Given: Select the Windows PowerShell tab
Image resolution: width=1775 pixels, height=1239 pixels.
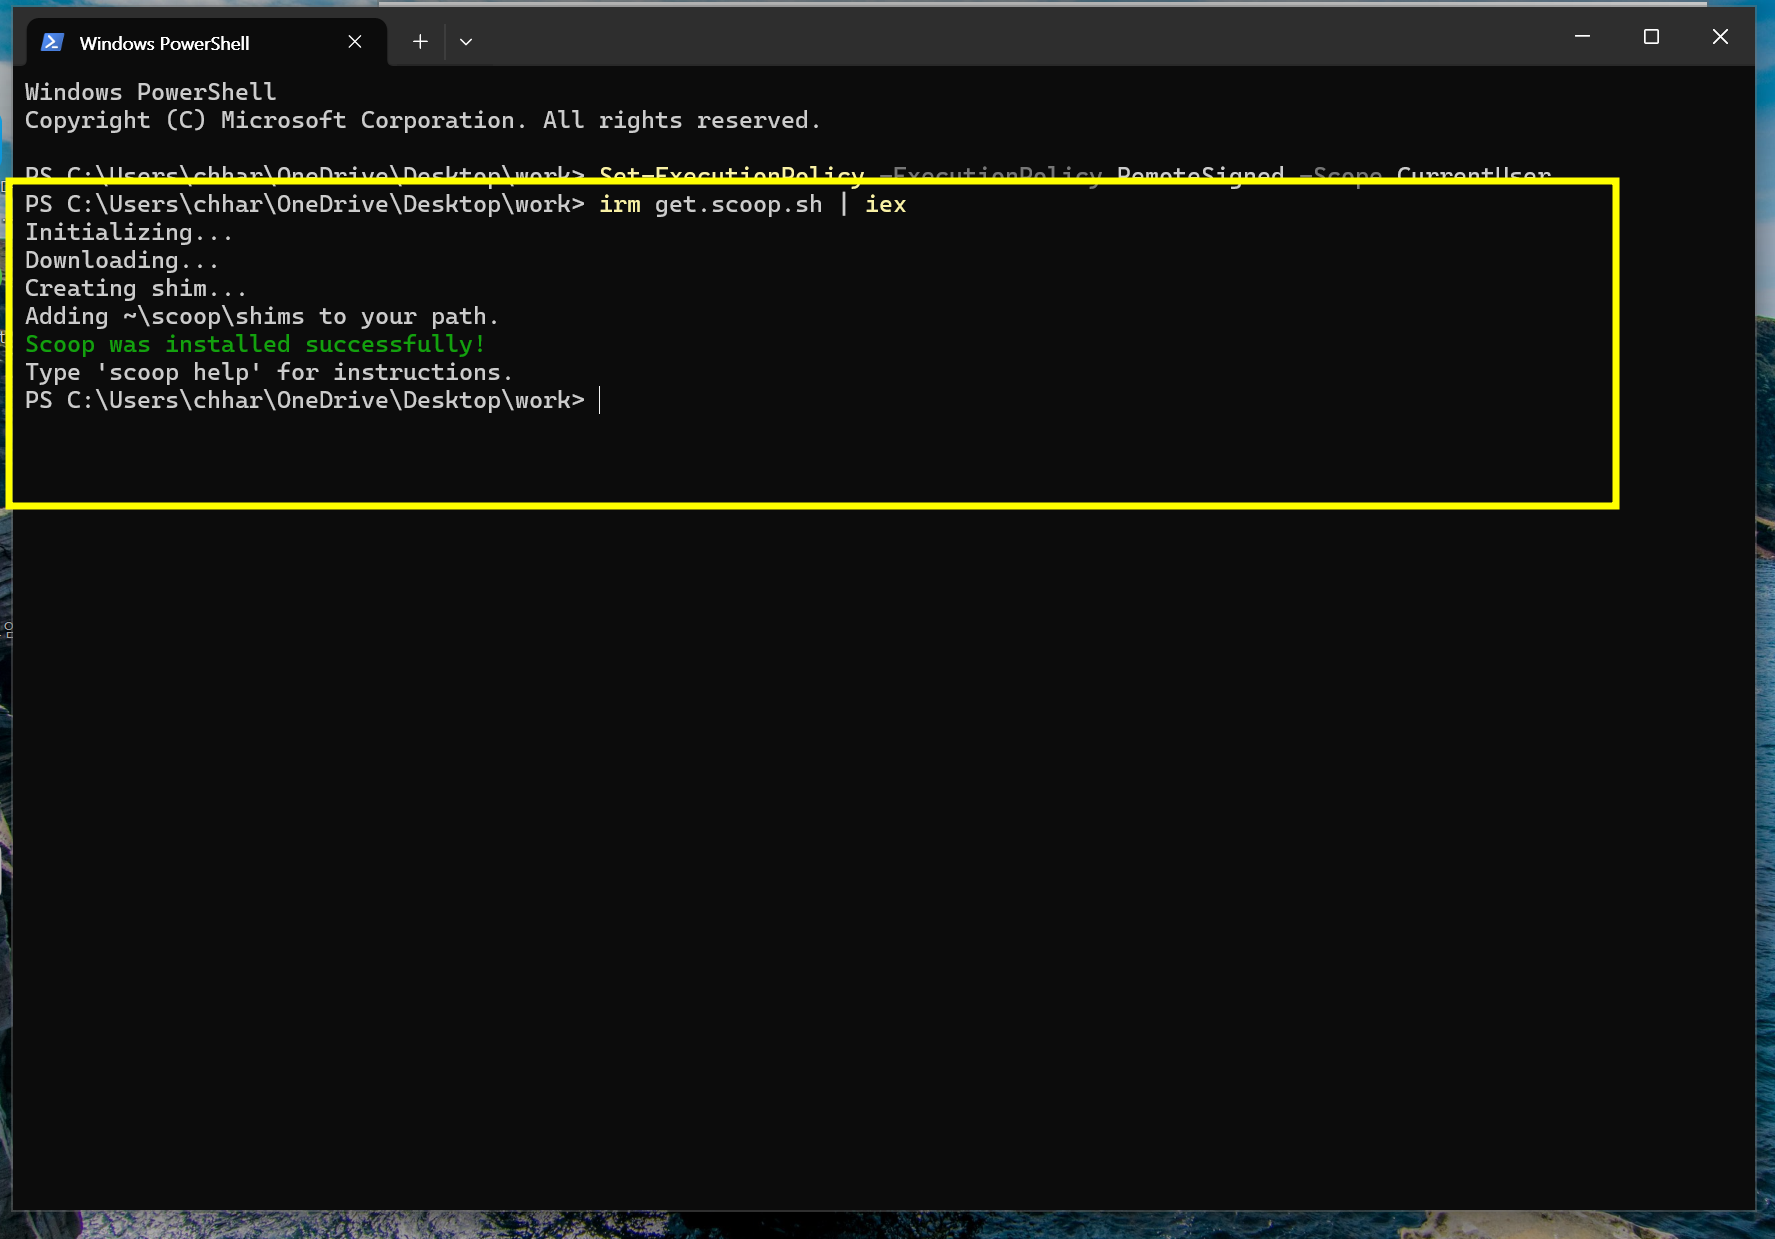Looking at the screenshot, I should point(205,42).
